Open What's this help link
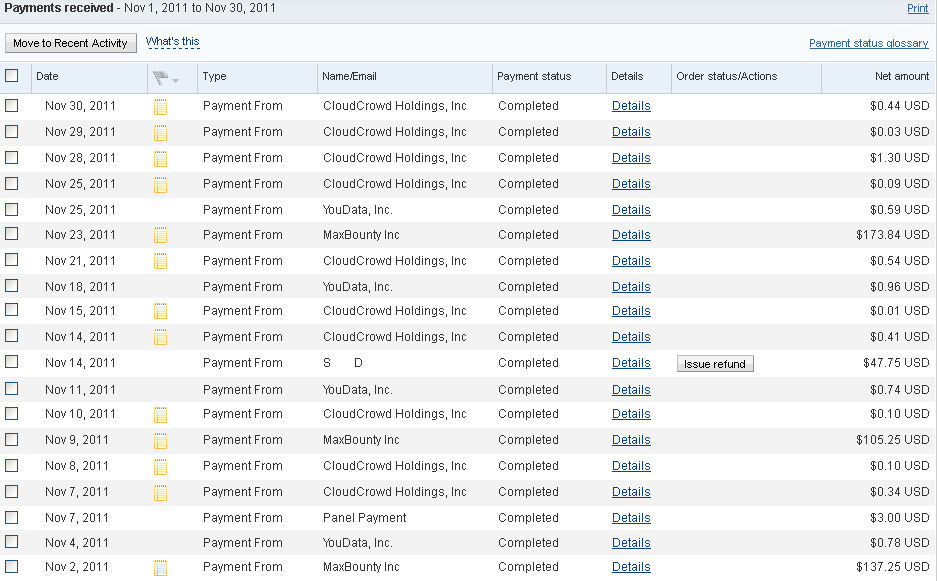The width and height of the screenshot is (938, 581). (172, 42)
